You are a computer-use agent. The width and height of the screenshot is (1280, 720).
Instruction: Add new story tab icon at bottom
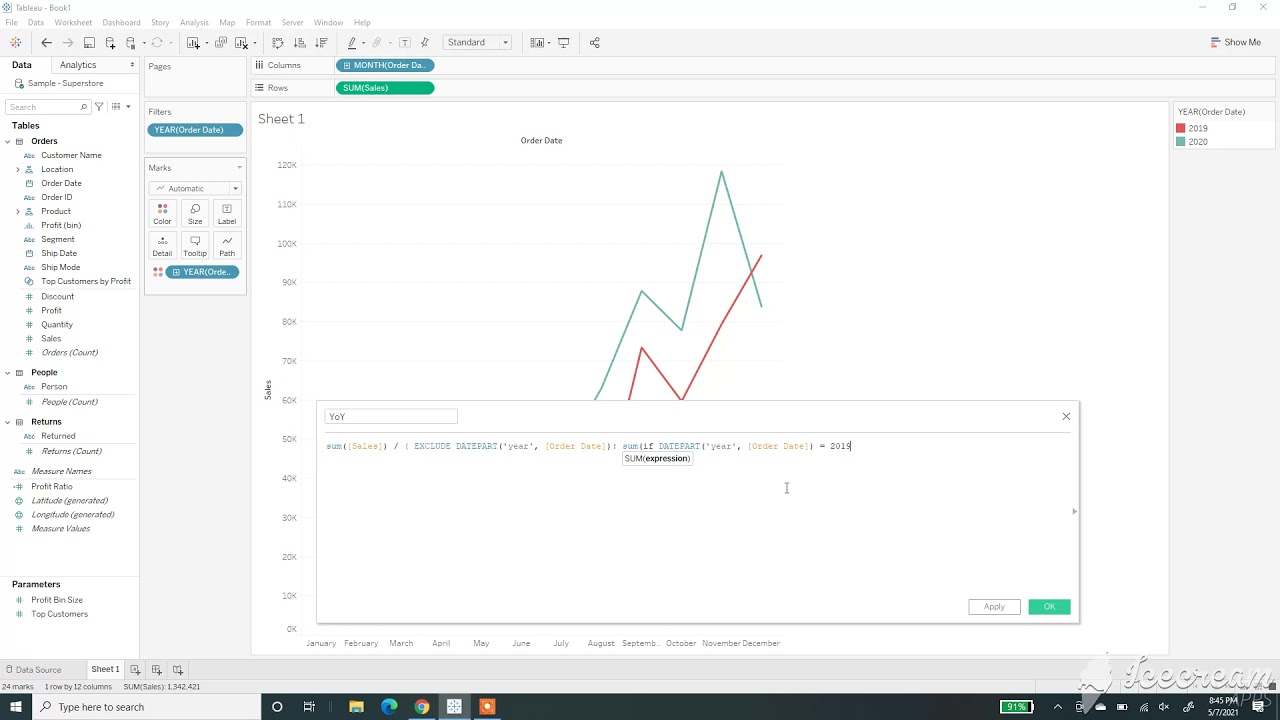tap(178, 670)
